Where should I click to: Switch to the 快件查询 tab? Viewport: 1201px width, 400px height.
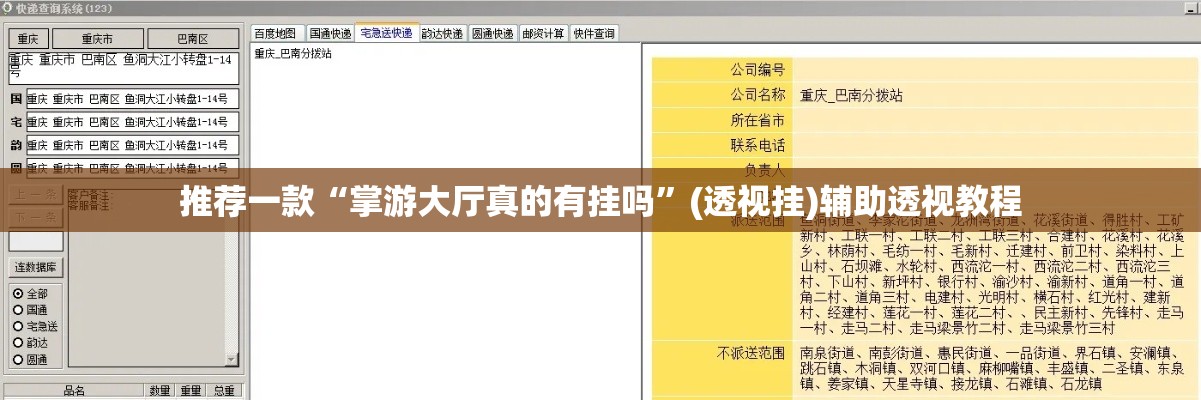(x=594, y=33)
